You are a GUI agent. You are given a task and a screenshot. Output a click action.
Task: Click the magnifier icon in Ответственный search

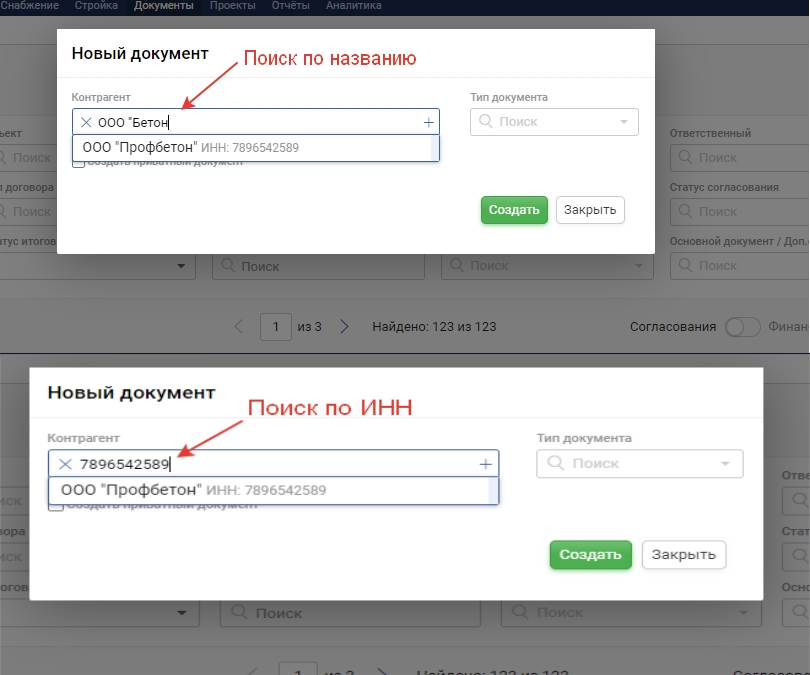click(x=685, y=157)
